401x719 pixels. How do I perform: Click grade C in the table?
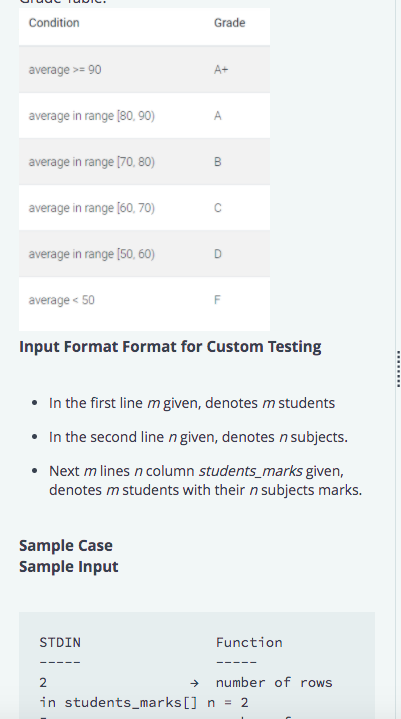[218, 208]
